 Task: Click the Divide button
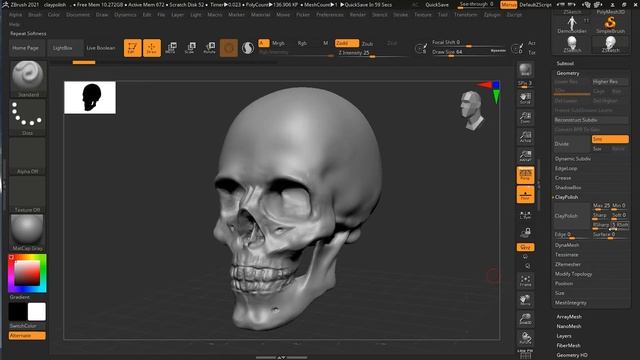pos(571,144)
